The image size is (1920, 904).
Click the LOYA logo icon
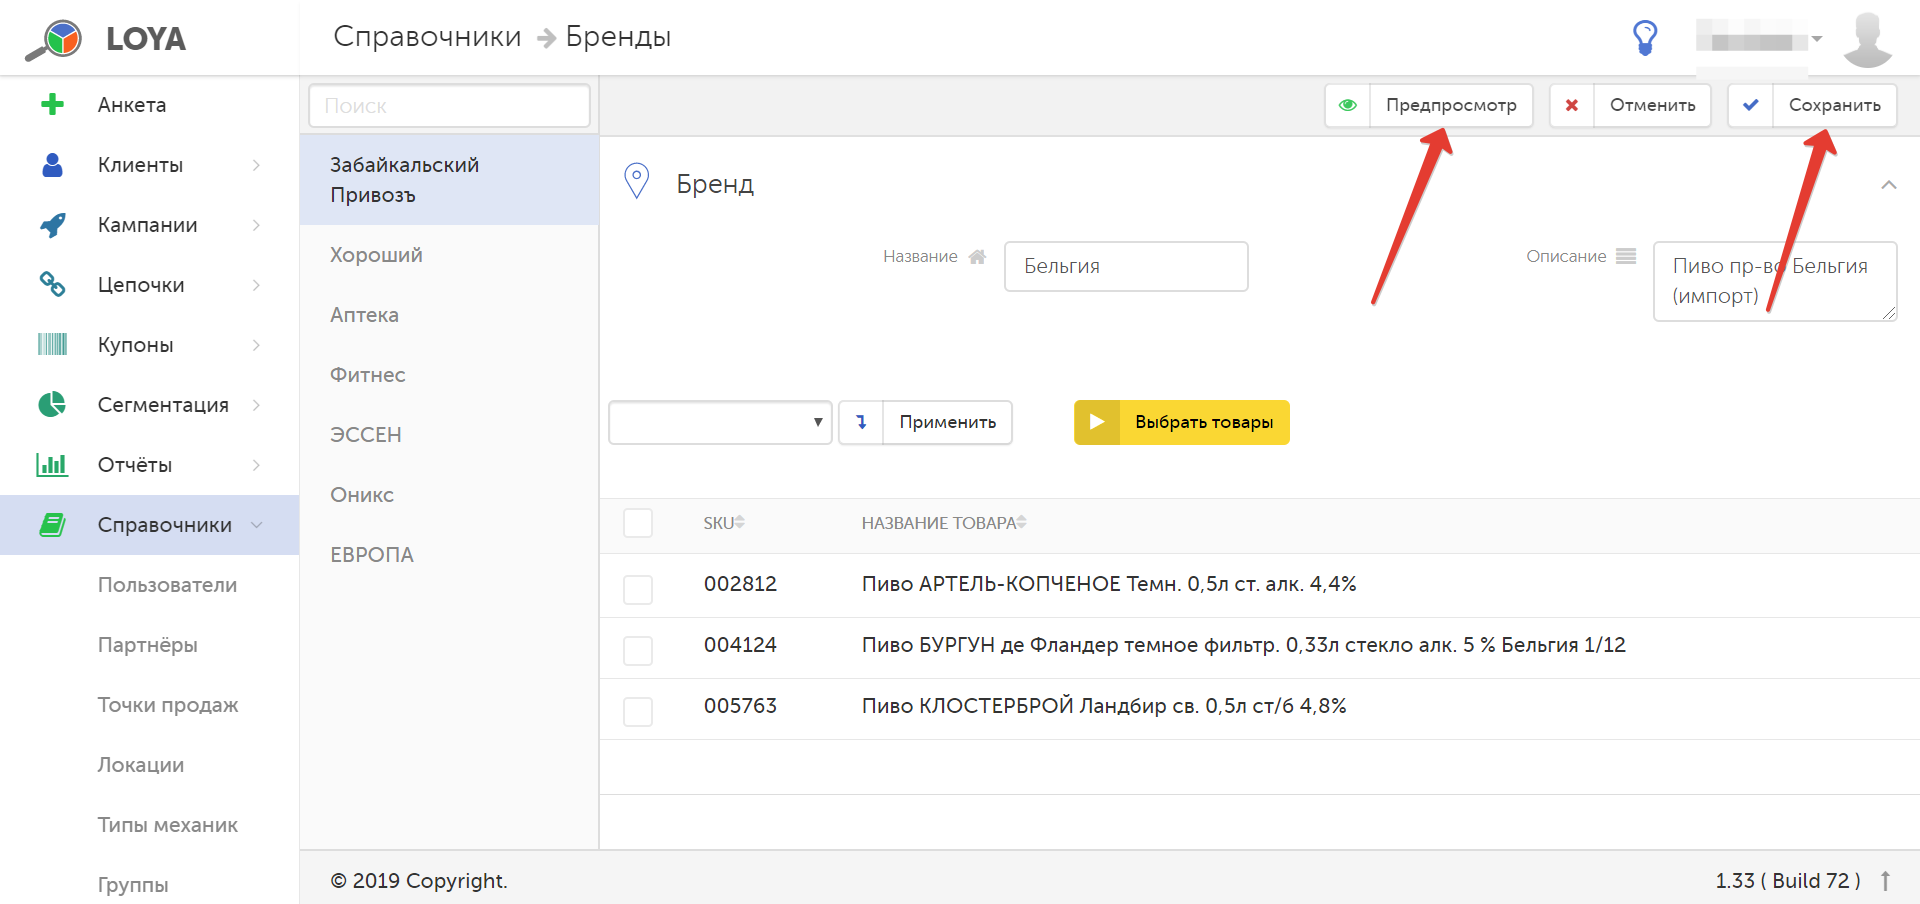tap(54, 39)
